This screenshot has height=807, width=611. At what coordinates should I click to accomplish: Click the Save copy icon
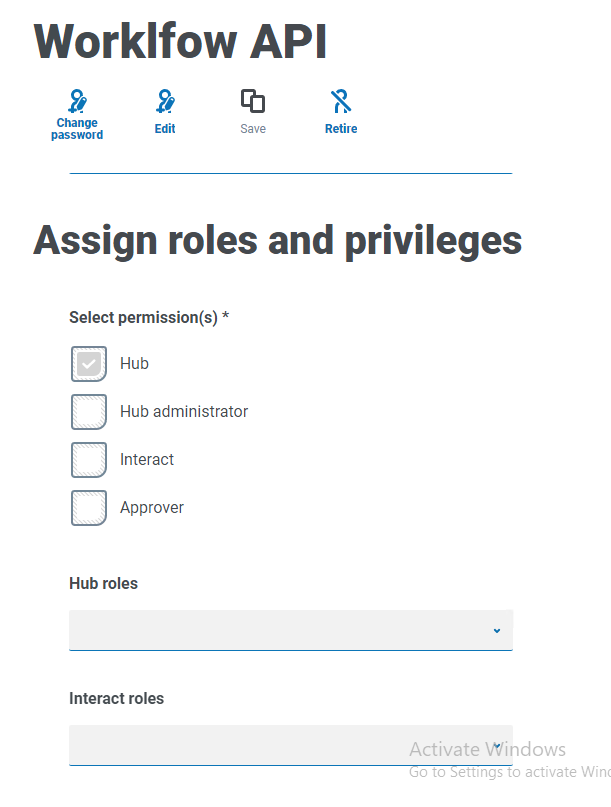point(253,101)
